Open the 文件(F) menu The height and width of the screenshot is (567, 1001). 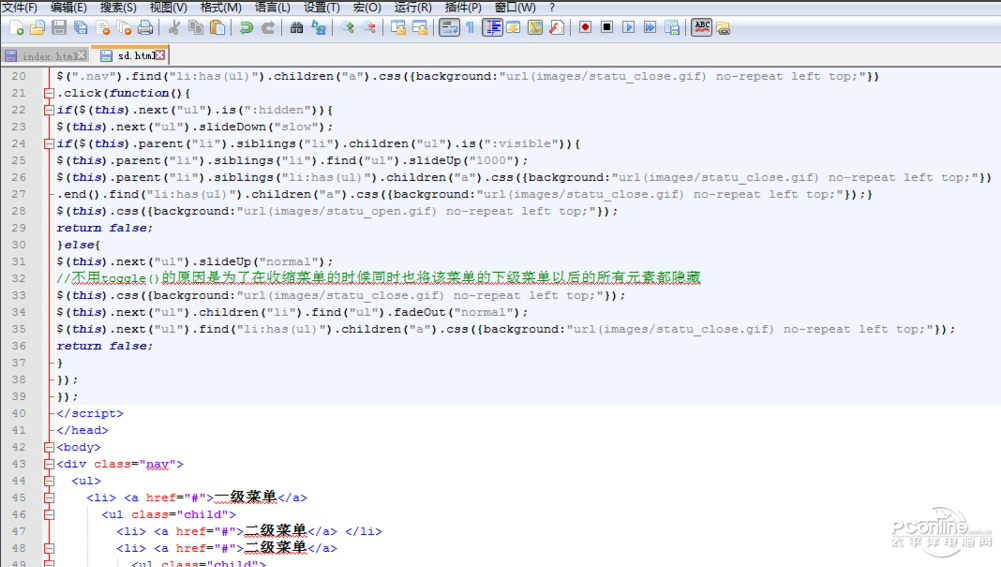point(20,7)
